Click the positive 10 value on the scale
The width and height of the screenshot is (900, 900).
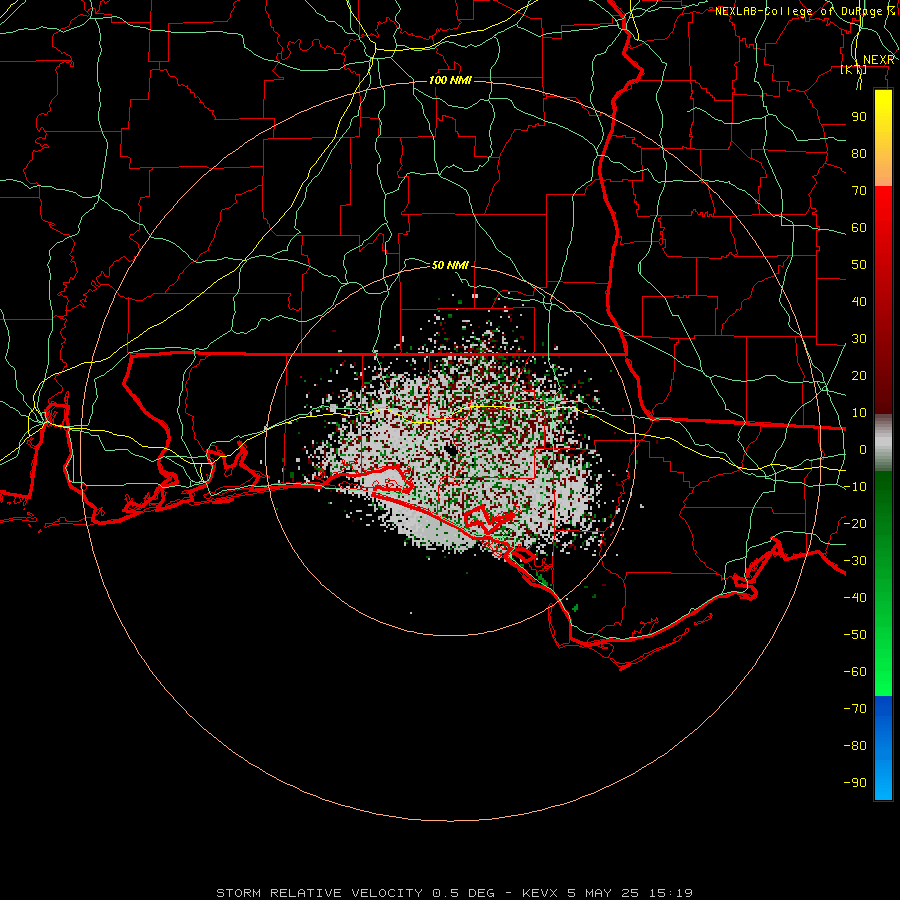pos(859,413)
